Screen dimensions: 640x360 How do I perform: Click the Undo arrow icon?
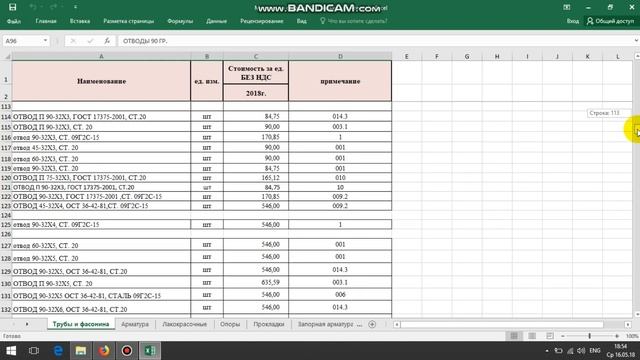point(33,7)
